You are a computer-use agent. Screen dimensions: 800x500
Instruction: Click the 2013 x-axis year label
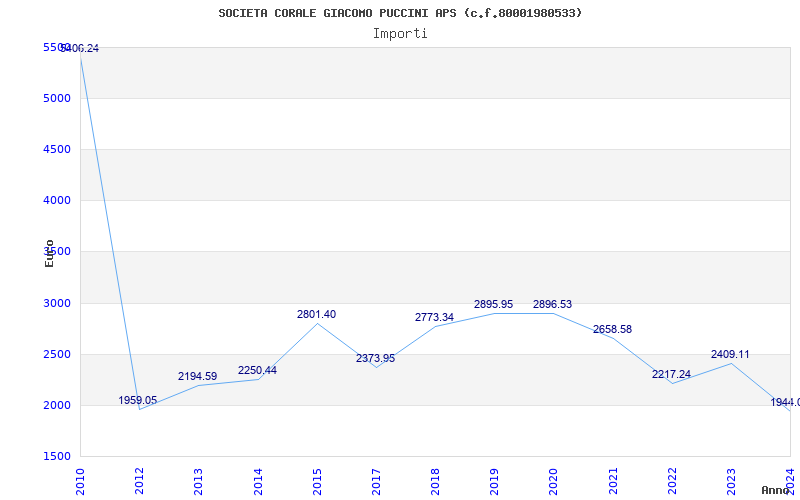pyautogui.click(x=198, y=481)
